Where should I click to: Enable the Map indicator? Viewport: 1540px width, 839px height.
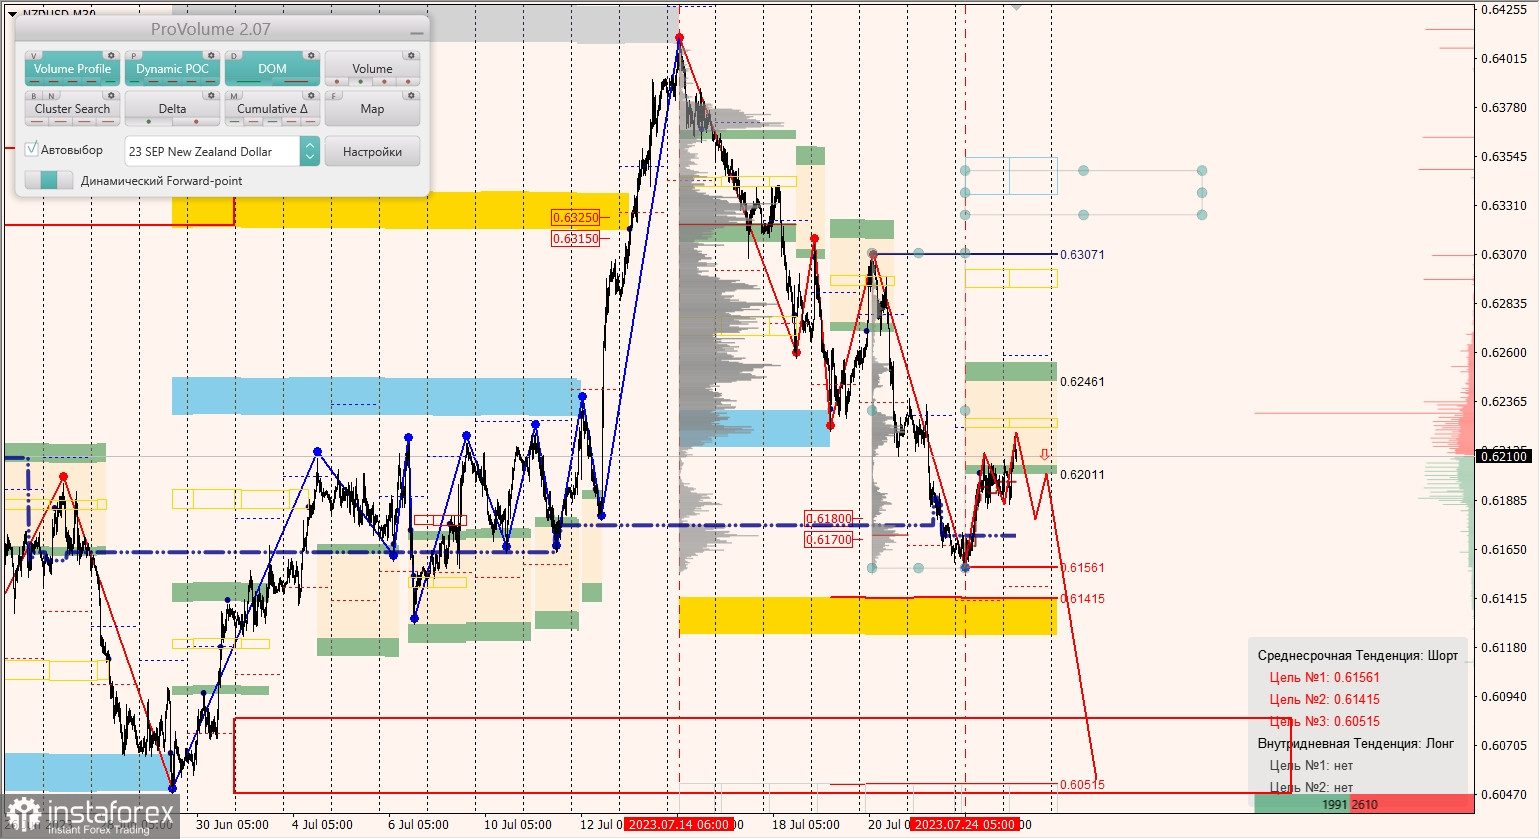(372, 109)
